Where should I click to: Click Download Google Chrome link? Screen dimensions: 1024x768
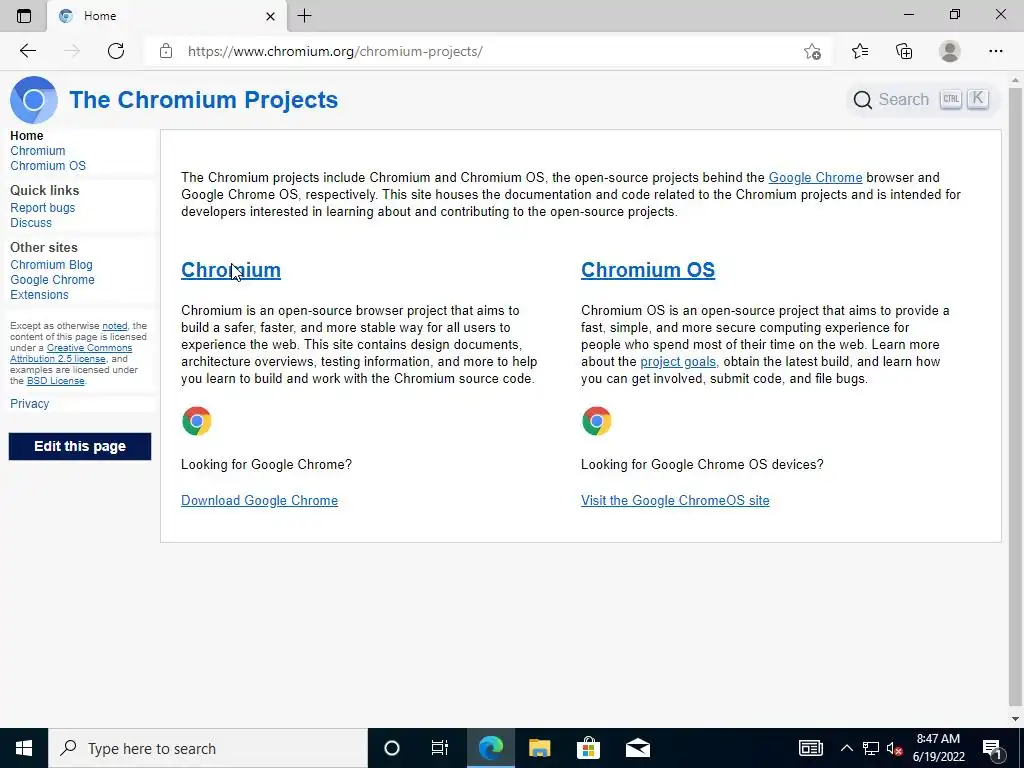(x=259, y=500)
